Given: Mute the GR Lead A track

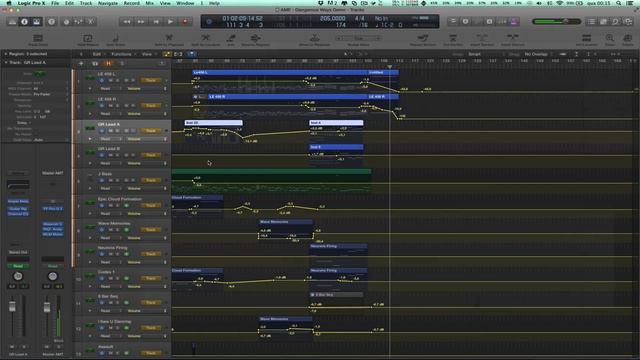Looking at the screenshot, I should click(x=111, y=131).
